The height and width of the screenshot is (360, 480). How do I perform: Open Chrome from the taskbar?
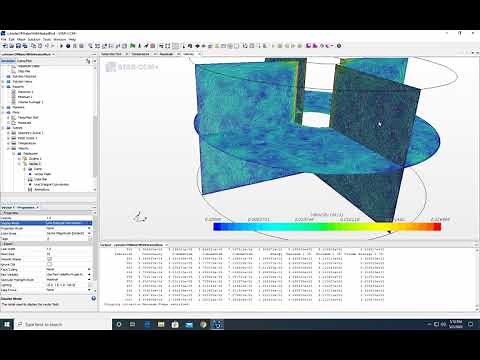(203, 324)
